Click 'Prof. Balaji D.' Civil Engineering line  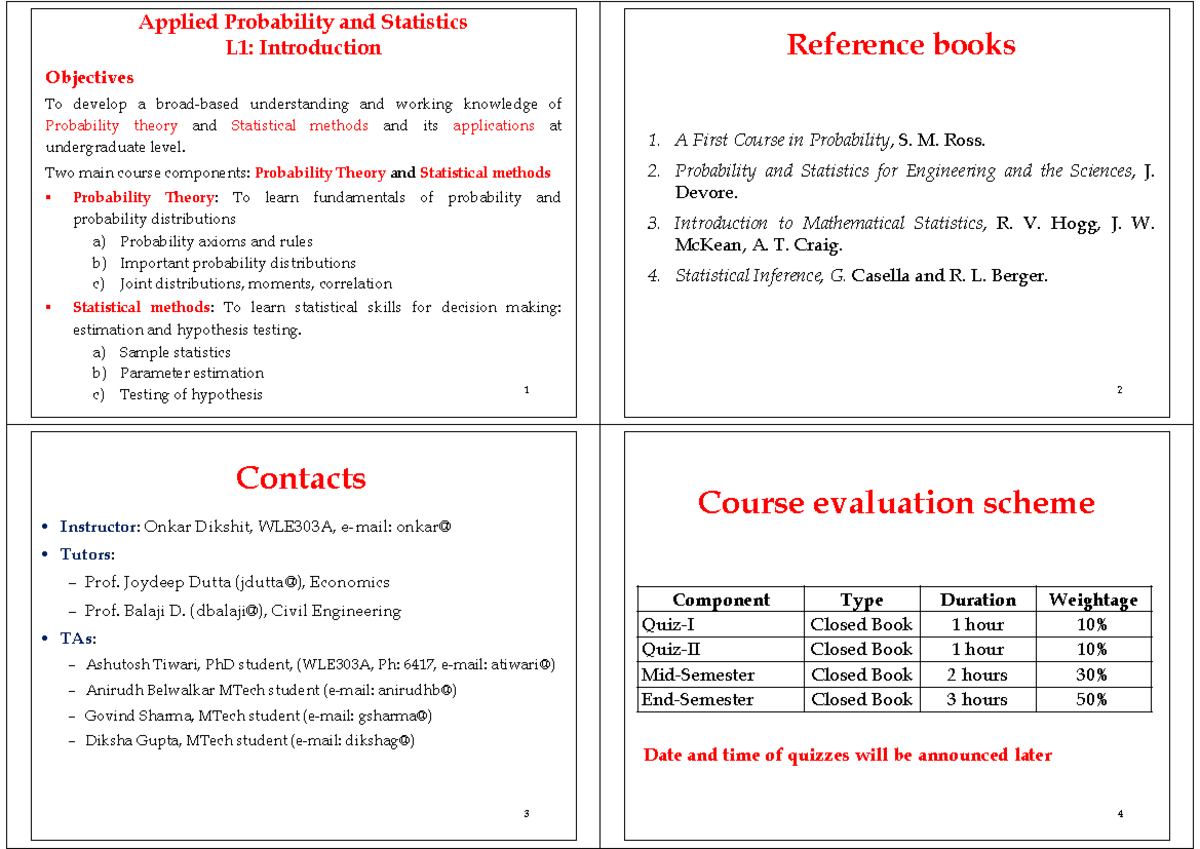[x=243, y=611]
